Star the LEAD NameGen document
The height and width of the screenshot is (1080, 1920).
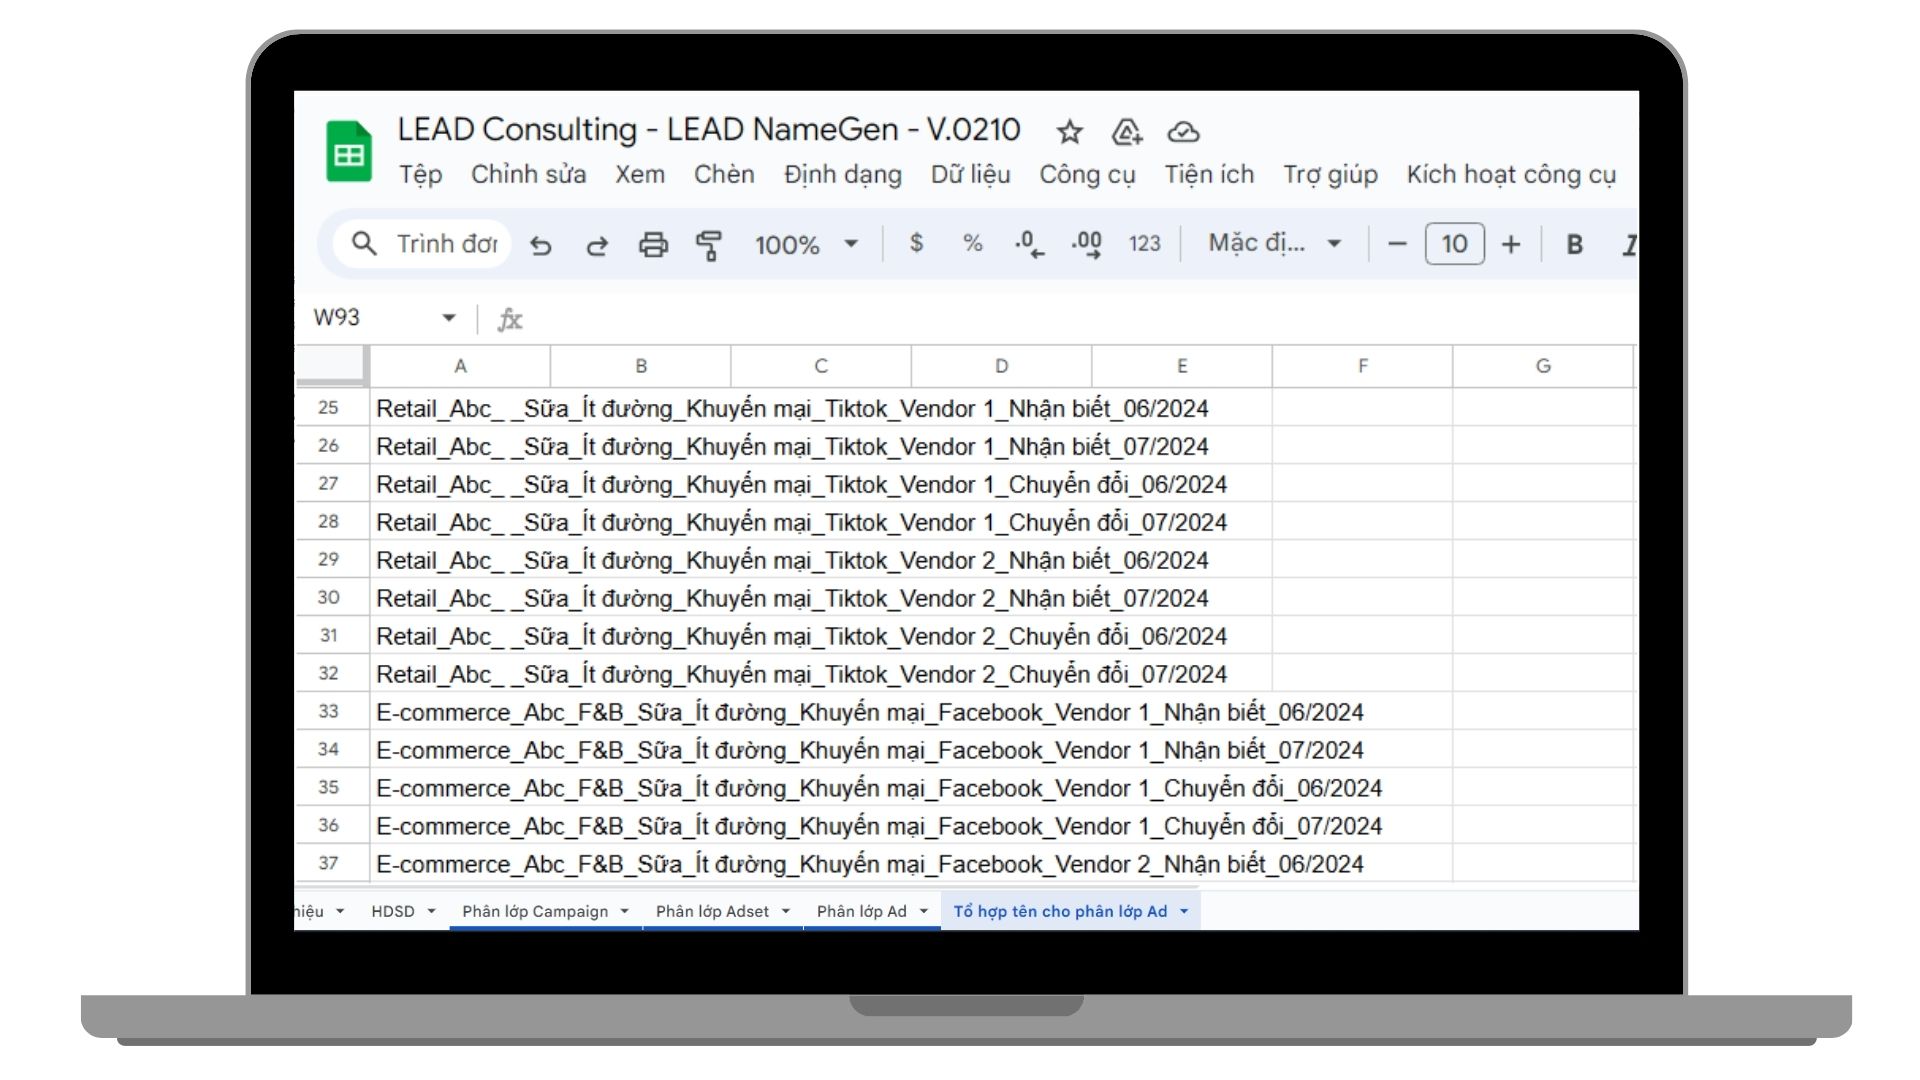click(x=1070, y=132)
